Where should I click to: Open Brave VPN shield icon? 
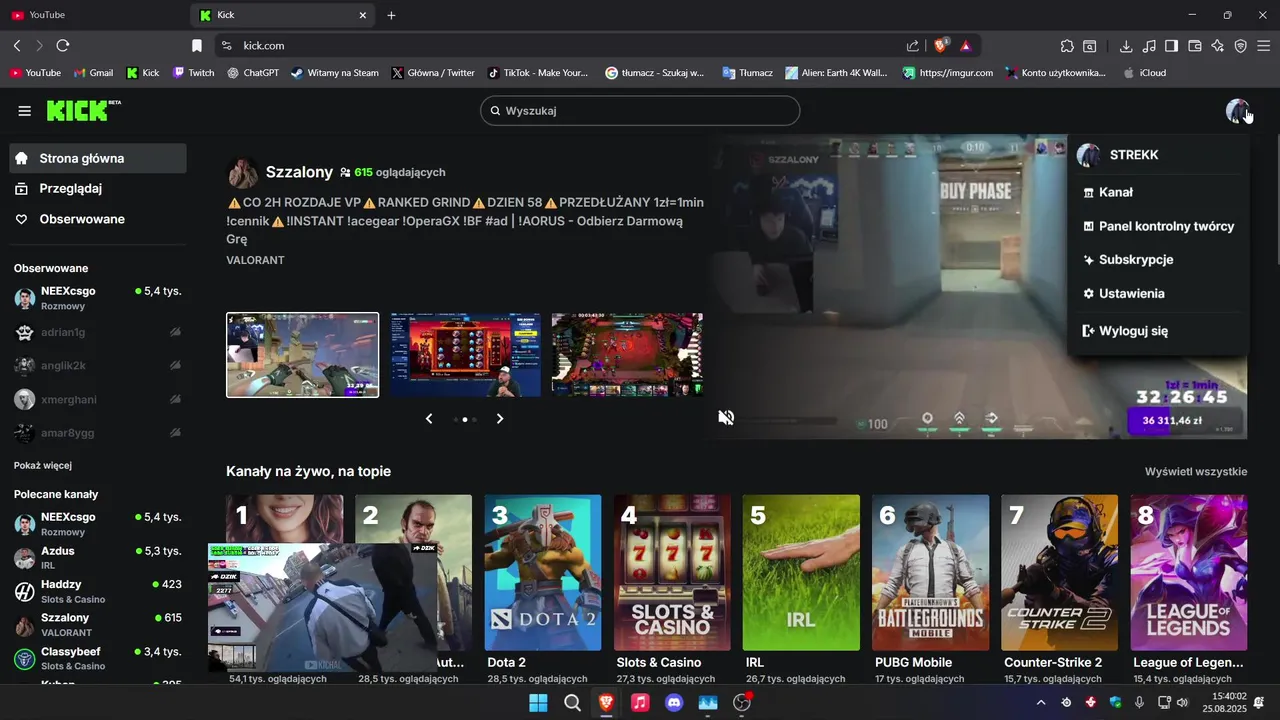[x=1241, y=46]
